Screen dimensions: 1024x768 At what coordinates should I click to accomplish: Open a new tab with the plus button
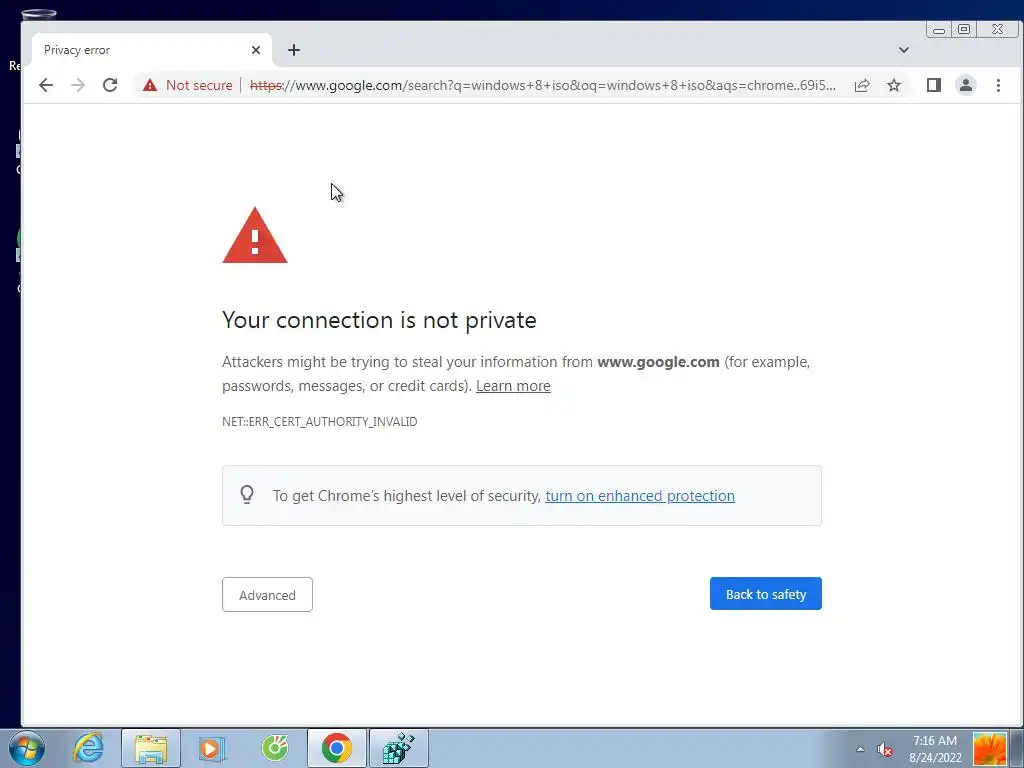click(294, 50)
